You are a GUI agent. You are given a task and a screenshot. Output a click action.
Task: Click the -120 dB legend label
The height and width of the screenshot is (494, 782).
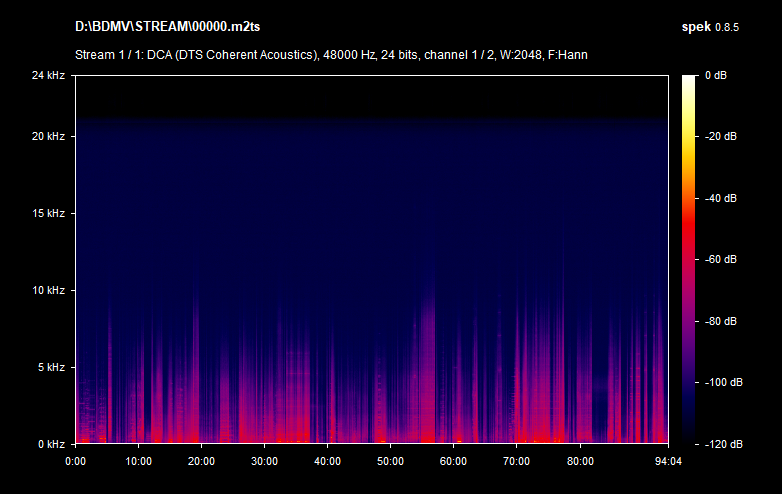click(x=718, y=443)
